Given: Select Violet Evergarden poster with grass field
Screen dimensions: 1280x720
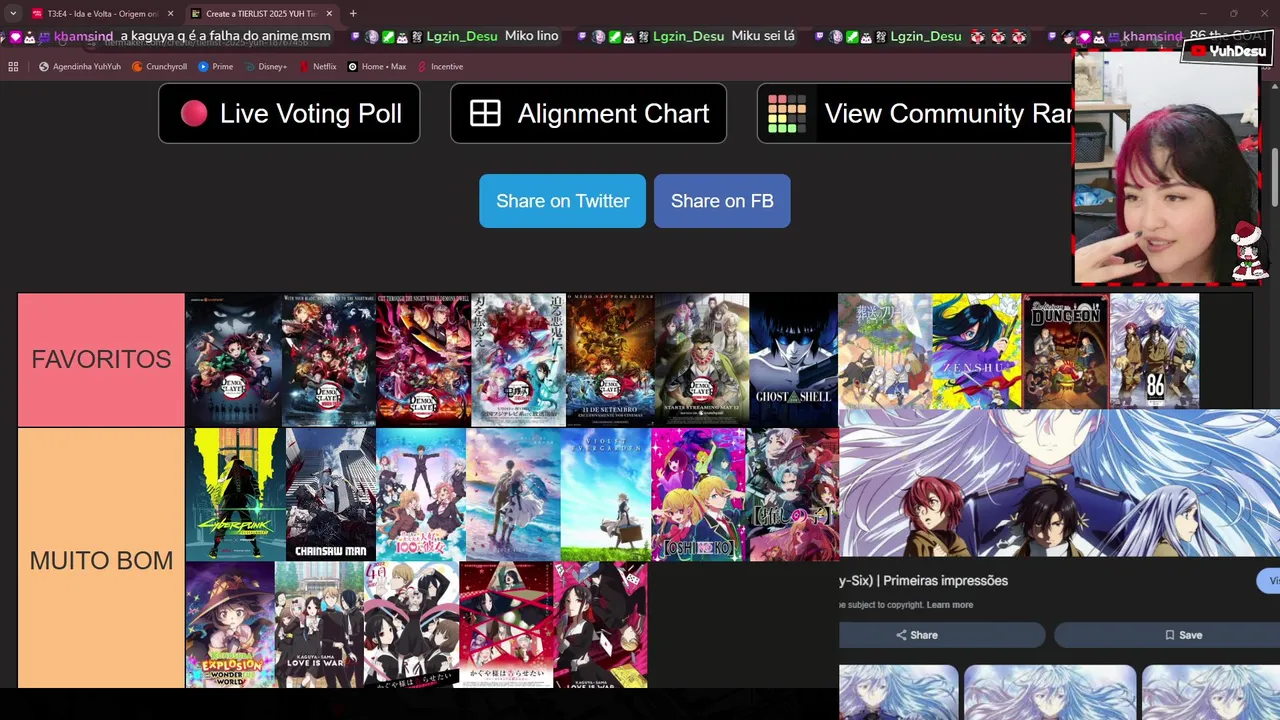Looking at the screenshot, I should (x=605, y=495).
